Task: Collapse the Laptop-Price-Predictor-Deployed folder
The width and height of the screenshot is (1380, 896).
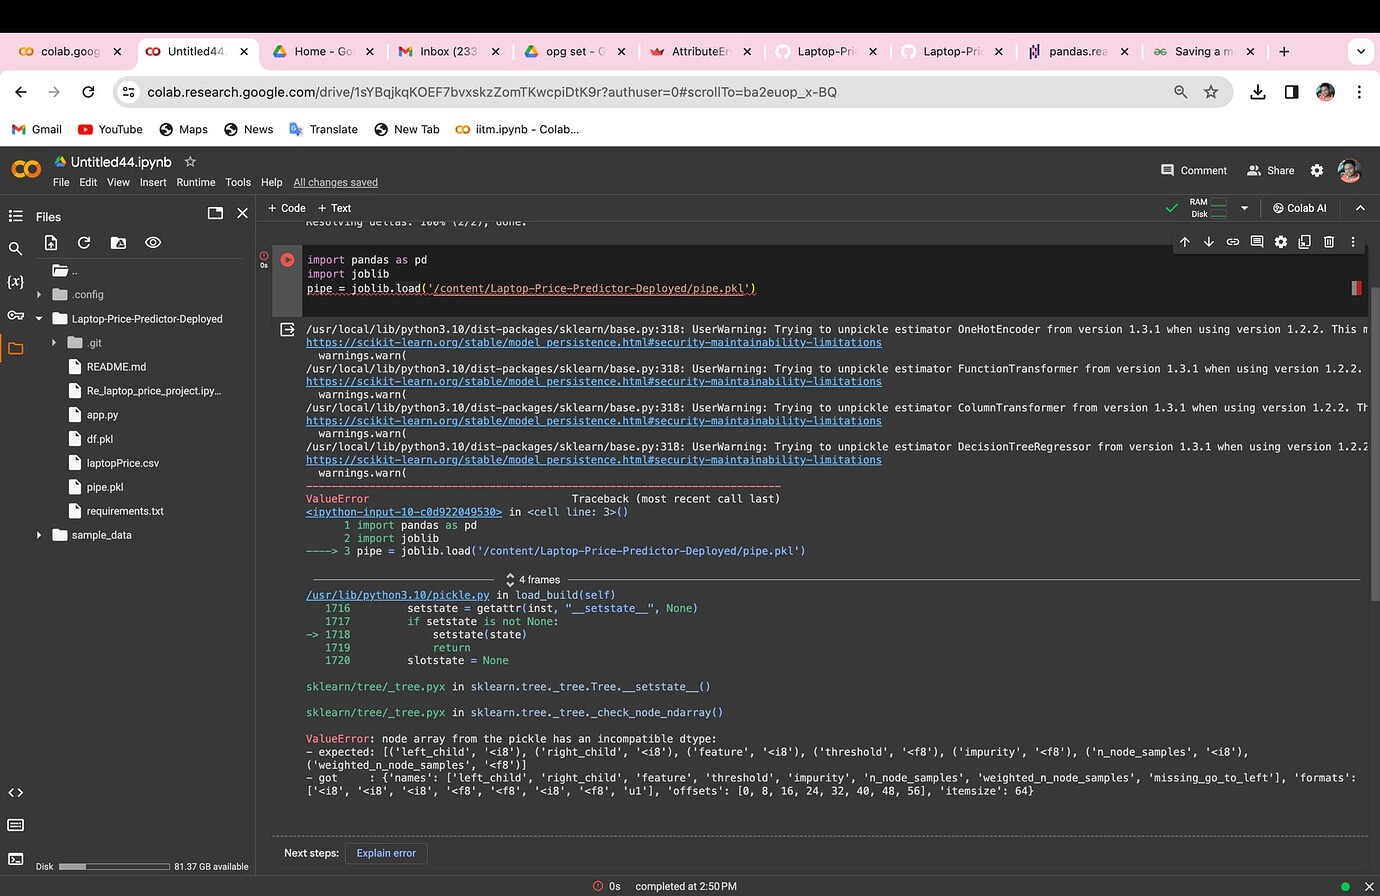Action: click(x=38, y=318)
